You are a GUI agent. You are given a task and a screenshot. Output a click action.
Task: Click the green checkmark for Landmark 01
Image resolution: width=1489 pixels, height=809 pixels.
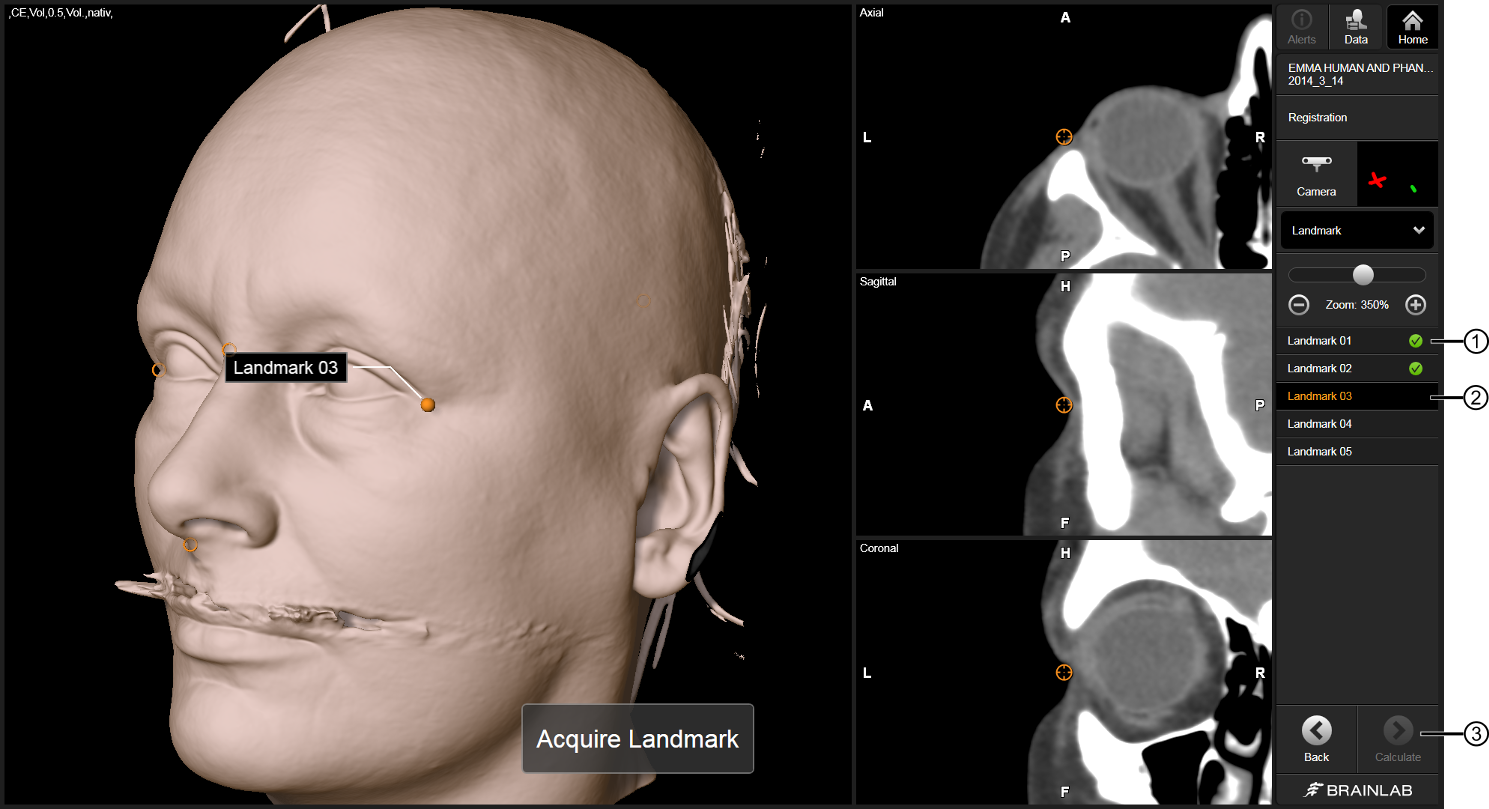[1415, 341]
